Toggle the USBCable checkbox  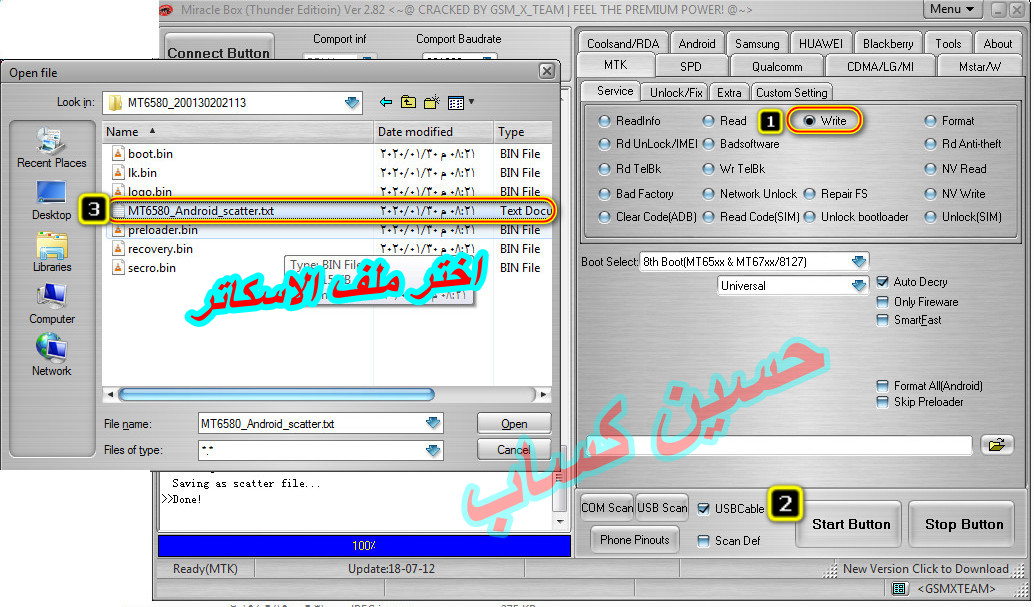tap(704, 509)
